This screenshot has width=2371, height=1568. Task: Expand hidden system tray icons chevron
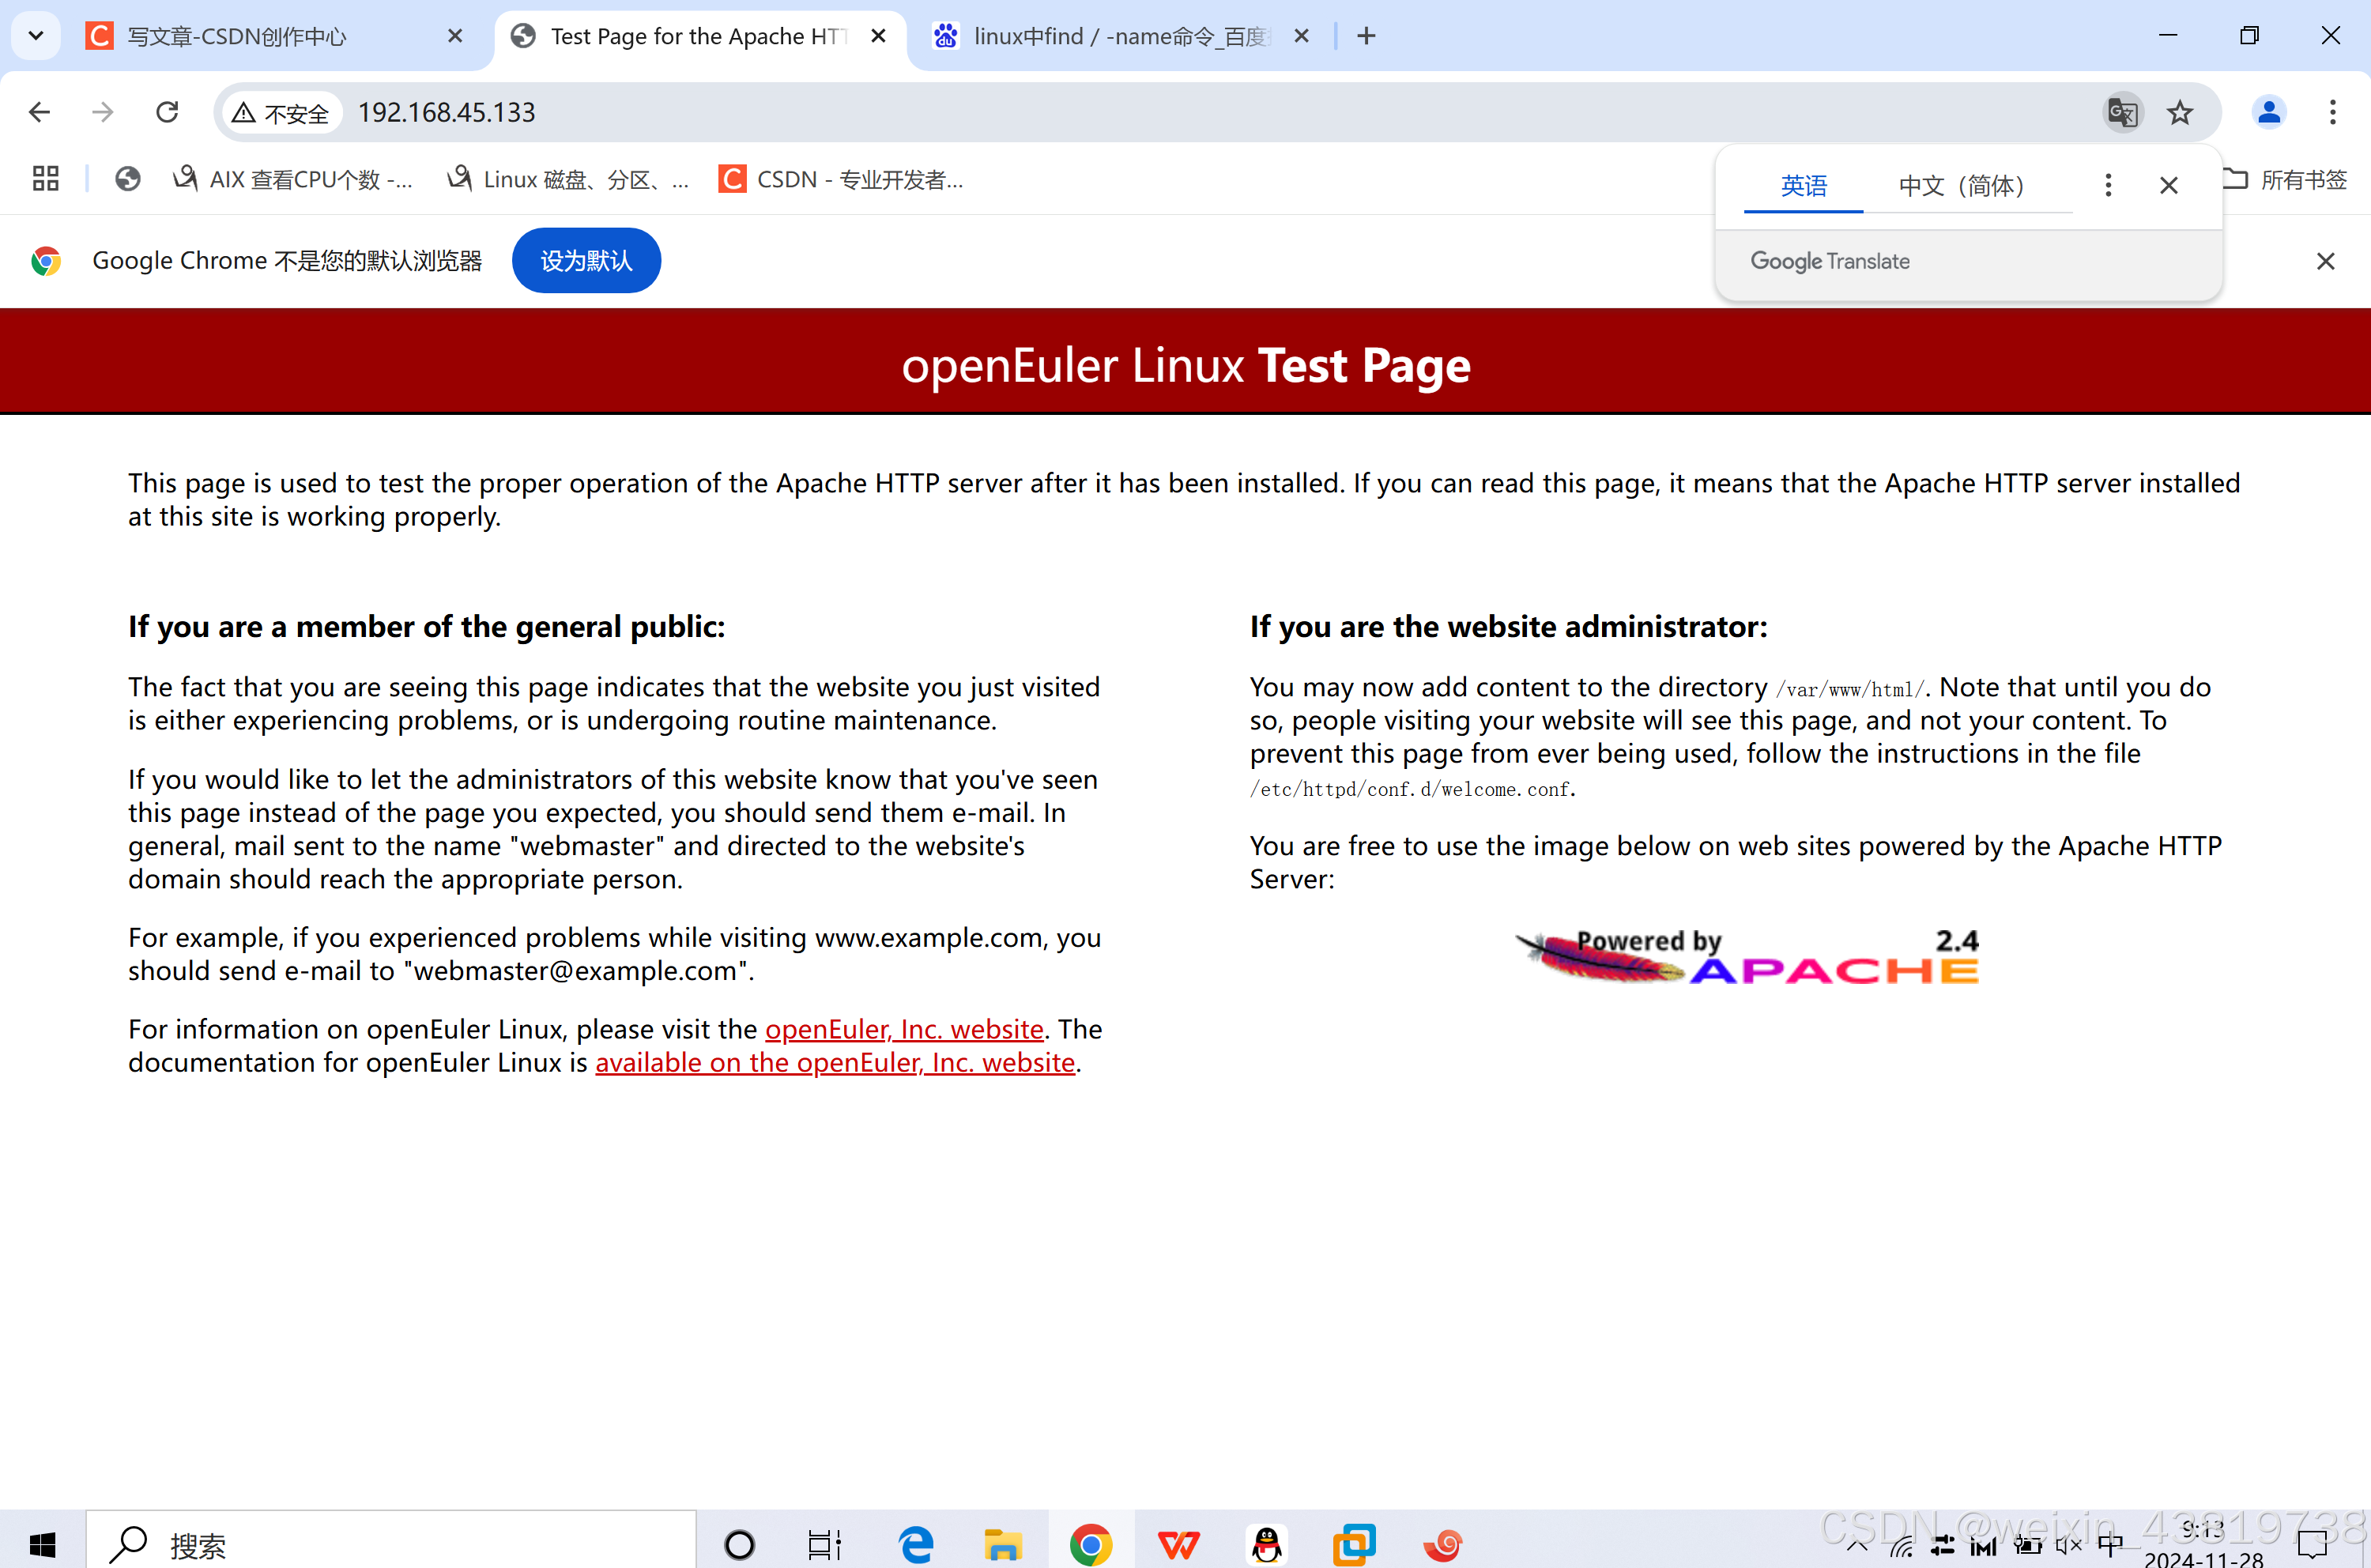point(1857,1546)
